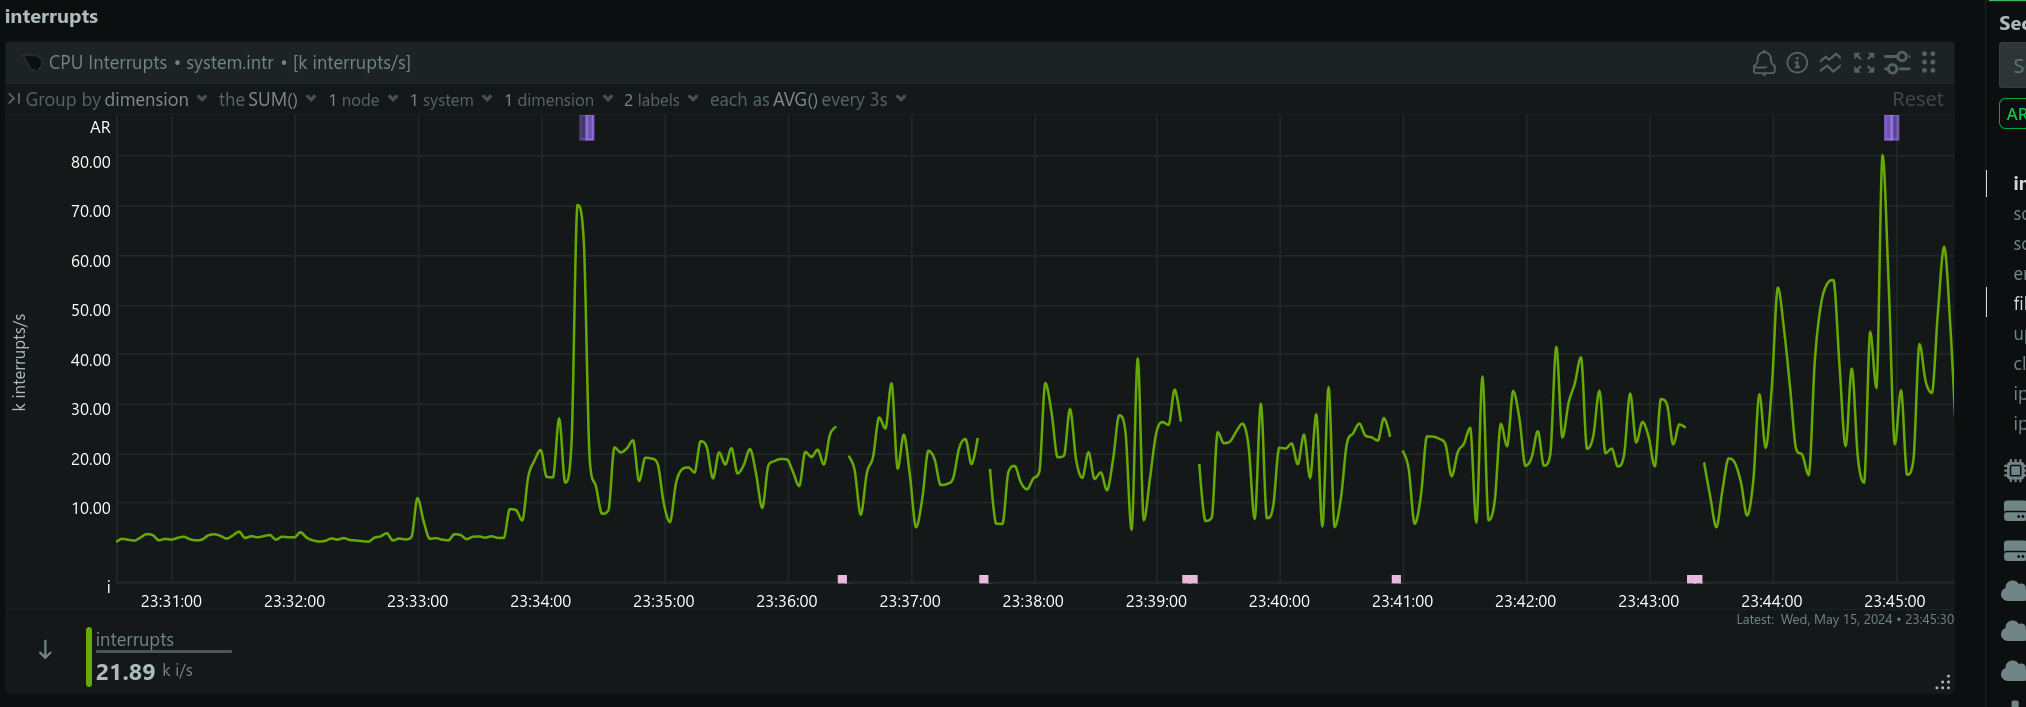Click the Netdata logo beside CPU Interrupts
This screenshot has width=2026, height=707.
coord(33,63)
